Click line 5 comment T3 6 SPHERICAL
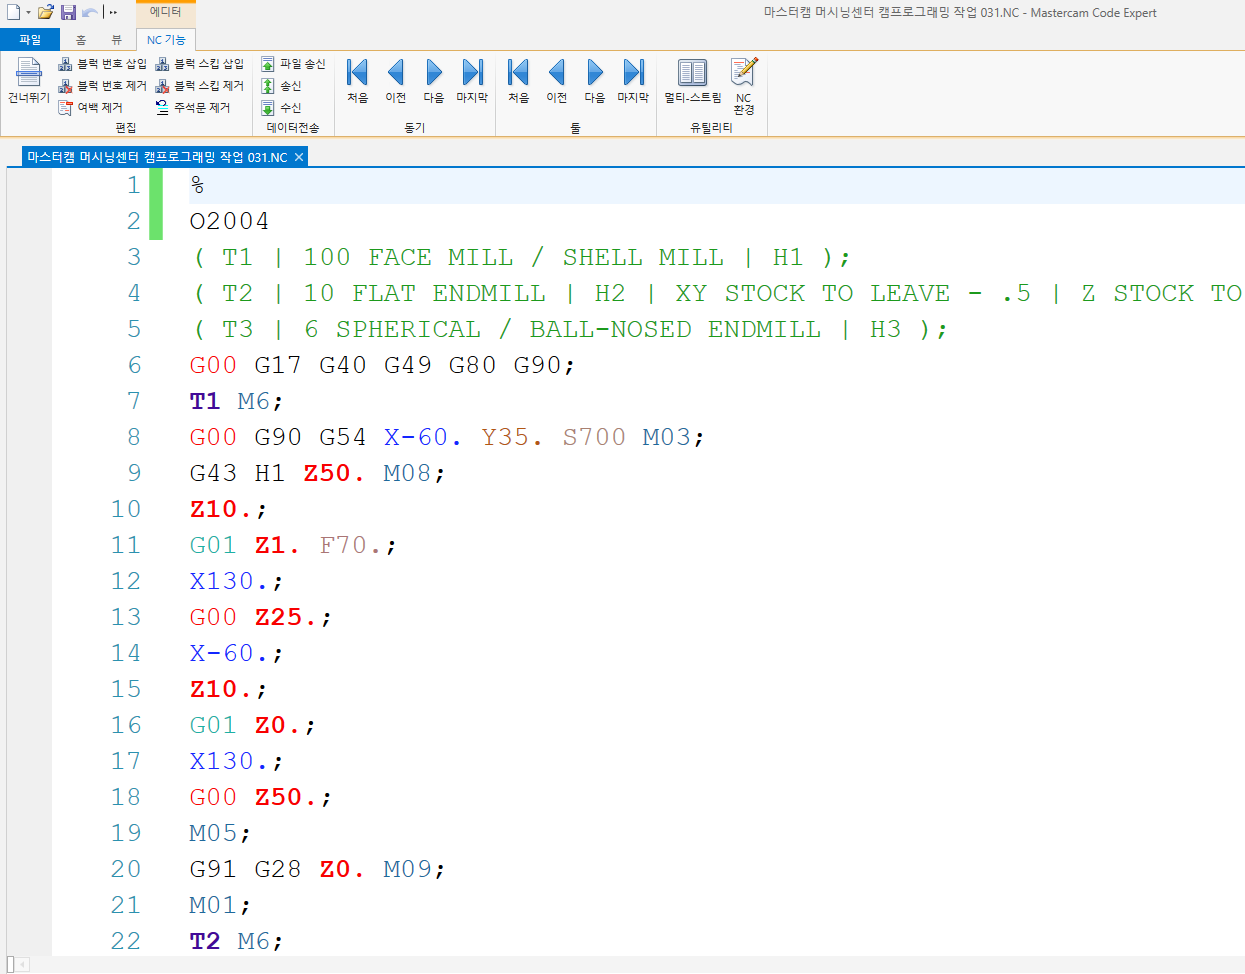Screen dimensions: 1245x974 568,329
